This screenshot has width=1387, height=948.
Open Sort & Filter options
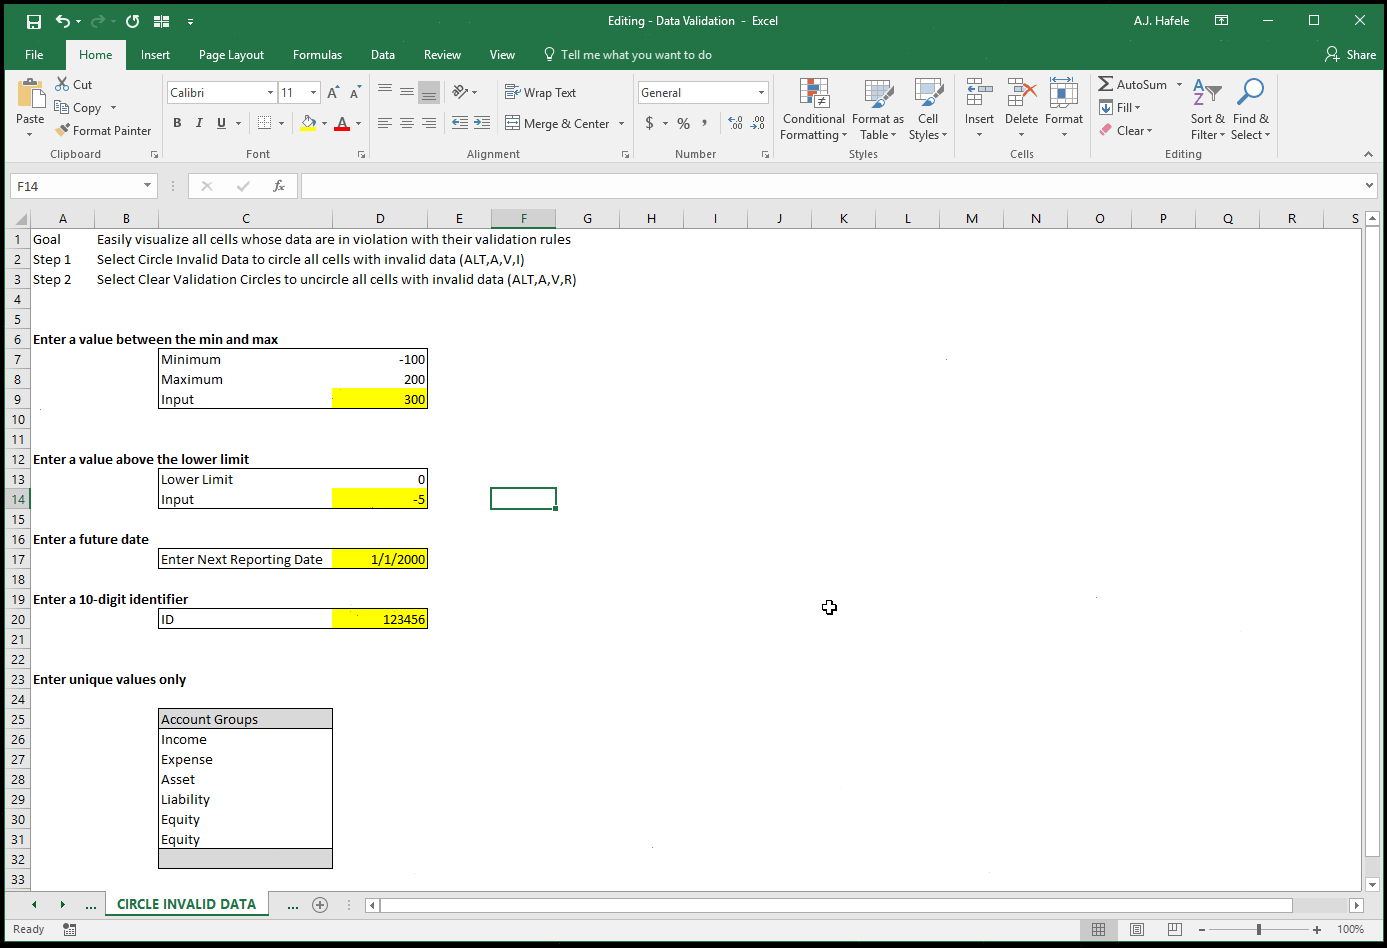1207,110
